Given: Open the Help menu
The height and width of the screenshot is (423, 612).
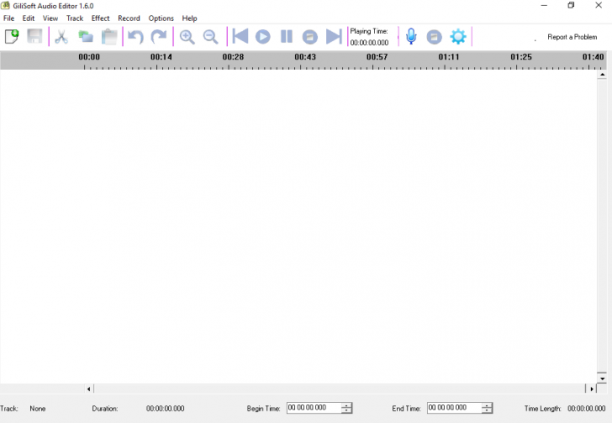Looking at the screenshot, I should tap(189, 18).
